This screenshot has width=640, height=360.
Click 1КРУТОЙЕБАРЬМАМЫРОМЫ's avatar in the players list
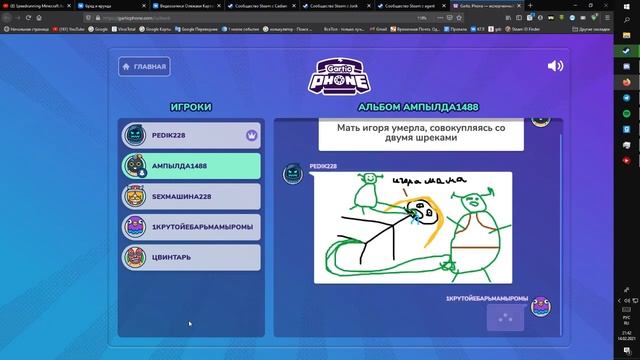click(135, 227)
